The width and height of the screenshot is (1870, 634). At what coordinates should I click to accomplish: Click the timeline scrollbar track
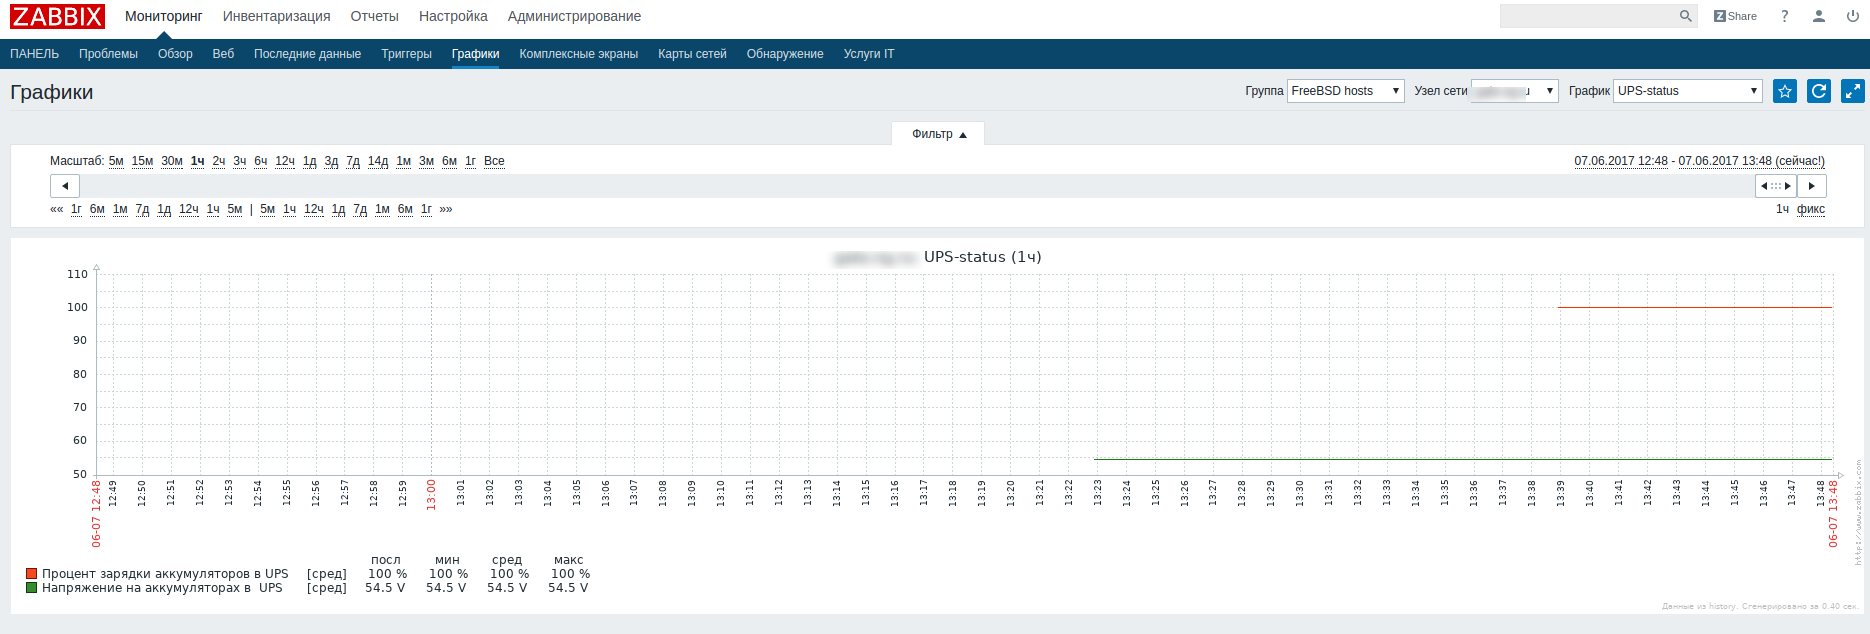917,186
